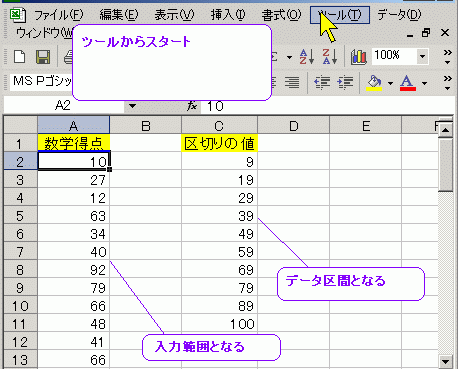
Task: Click the formula bar showing 10
Action: point(327,106)
